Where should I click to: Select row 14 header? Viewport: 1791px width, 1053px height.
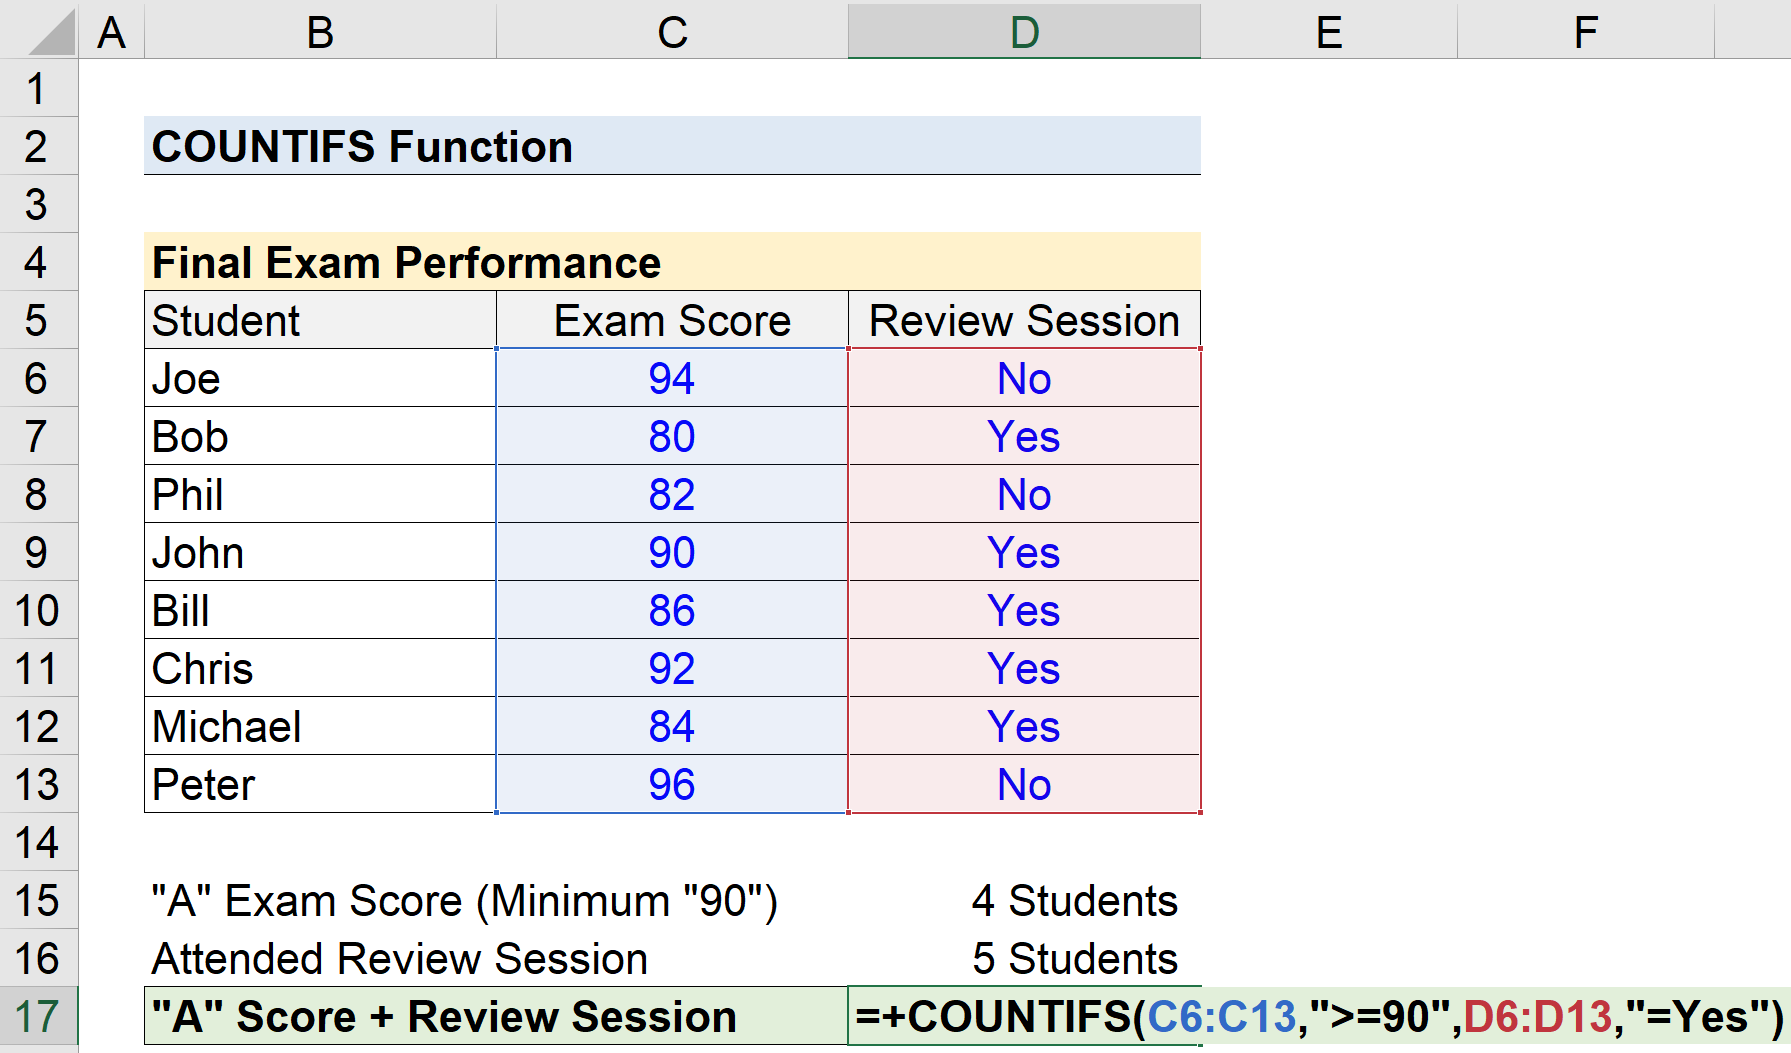point(38,842)
